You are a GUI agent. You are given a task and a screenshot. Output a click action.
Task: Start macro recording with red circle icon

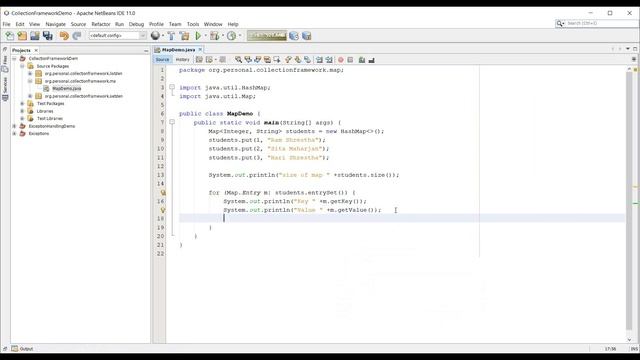[341, 60]
